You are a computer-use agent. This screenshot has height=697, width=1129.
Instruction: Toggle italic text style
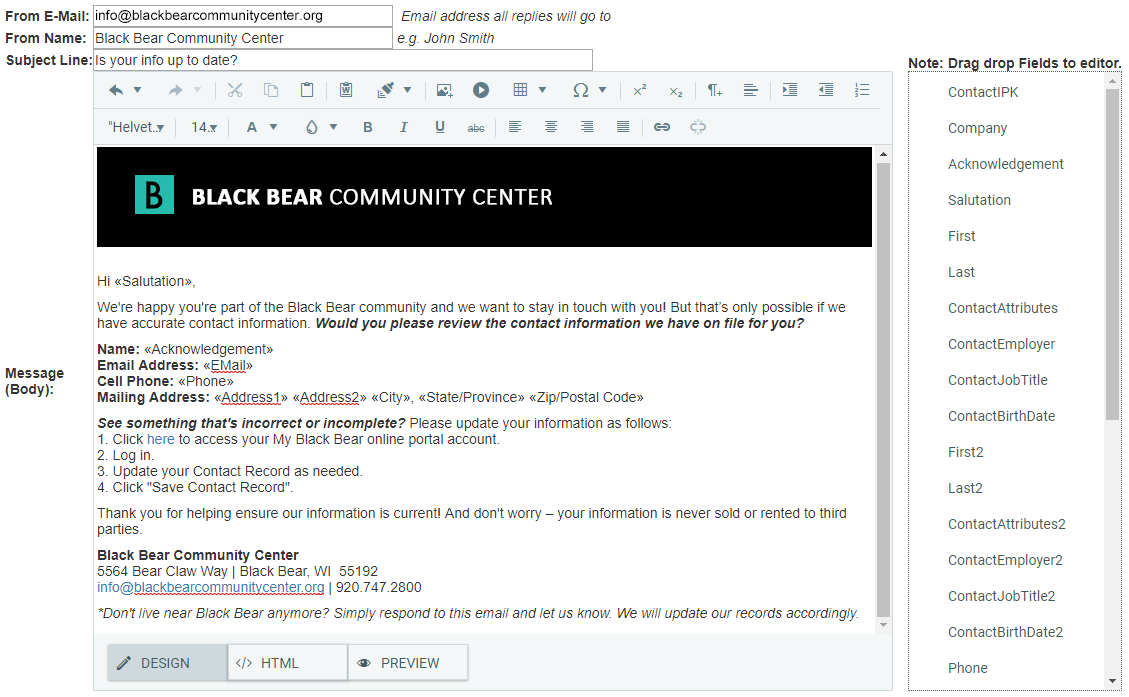pyautogui.click(x=404, y=127)
